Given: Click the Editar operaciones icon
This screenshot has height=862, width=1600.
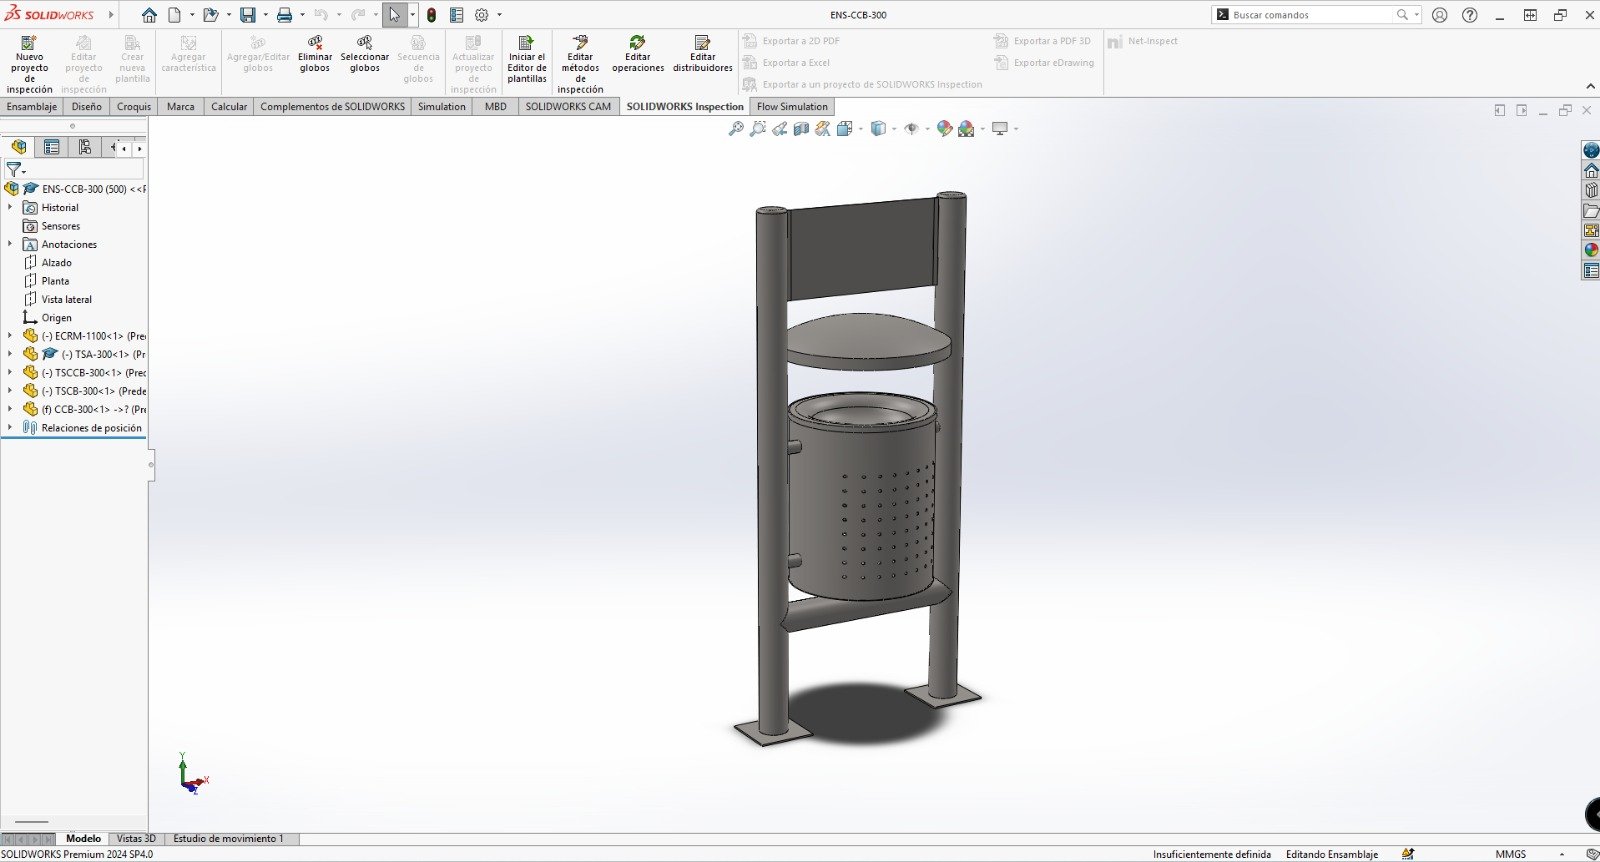Looking at the screenshot, I should (x=637, y=43).
